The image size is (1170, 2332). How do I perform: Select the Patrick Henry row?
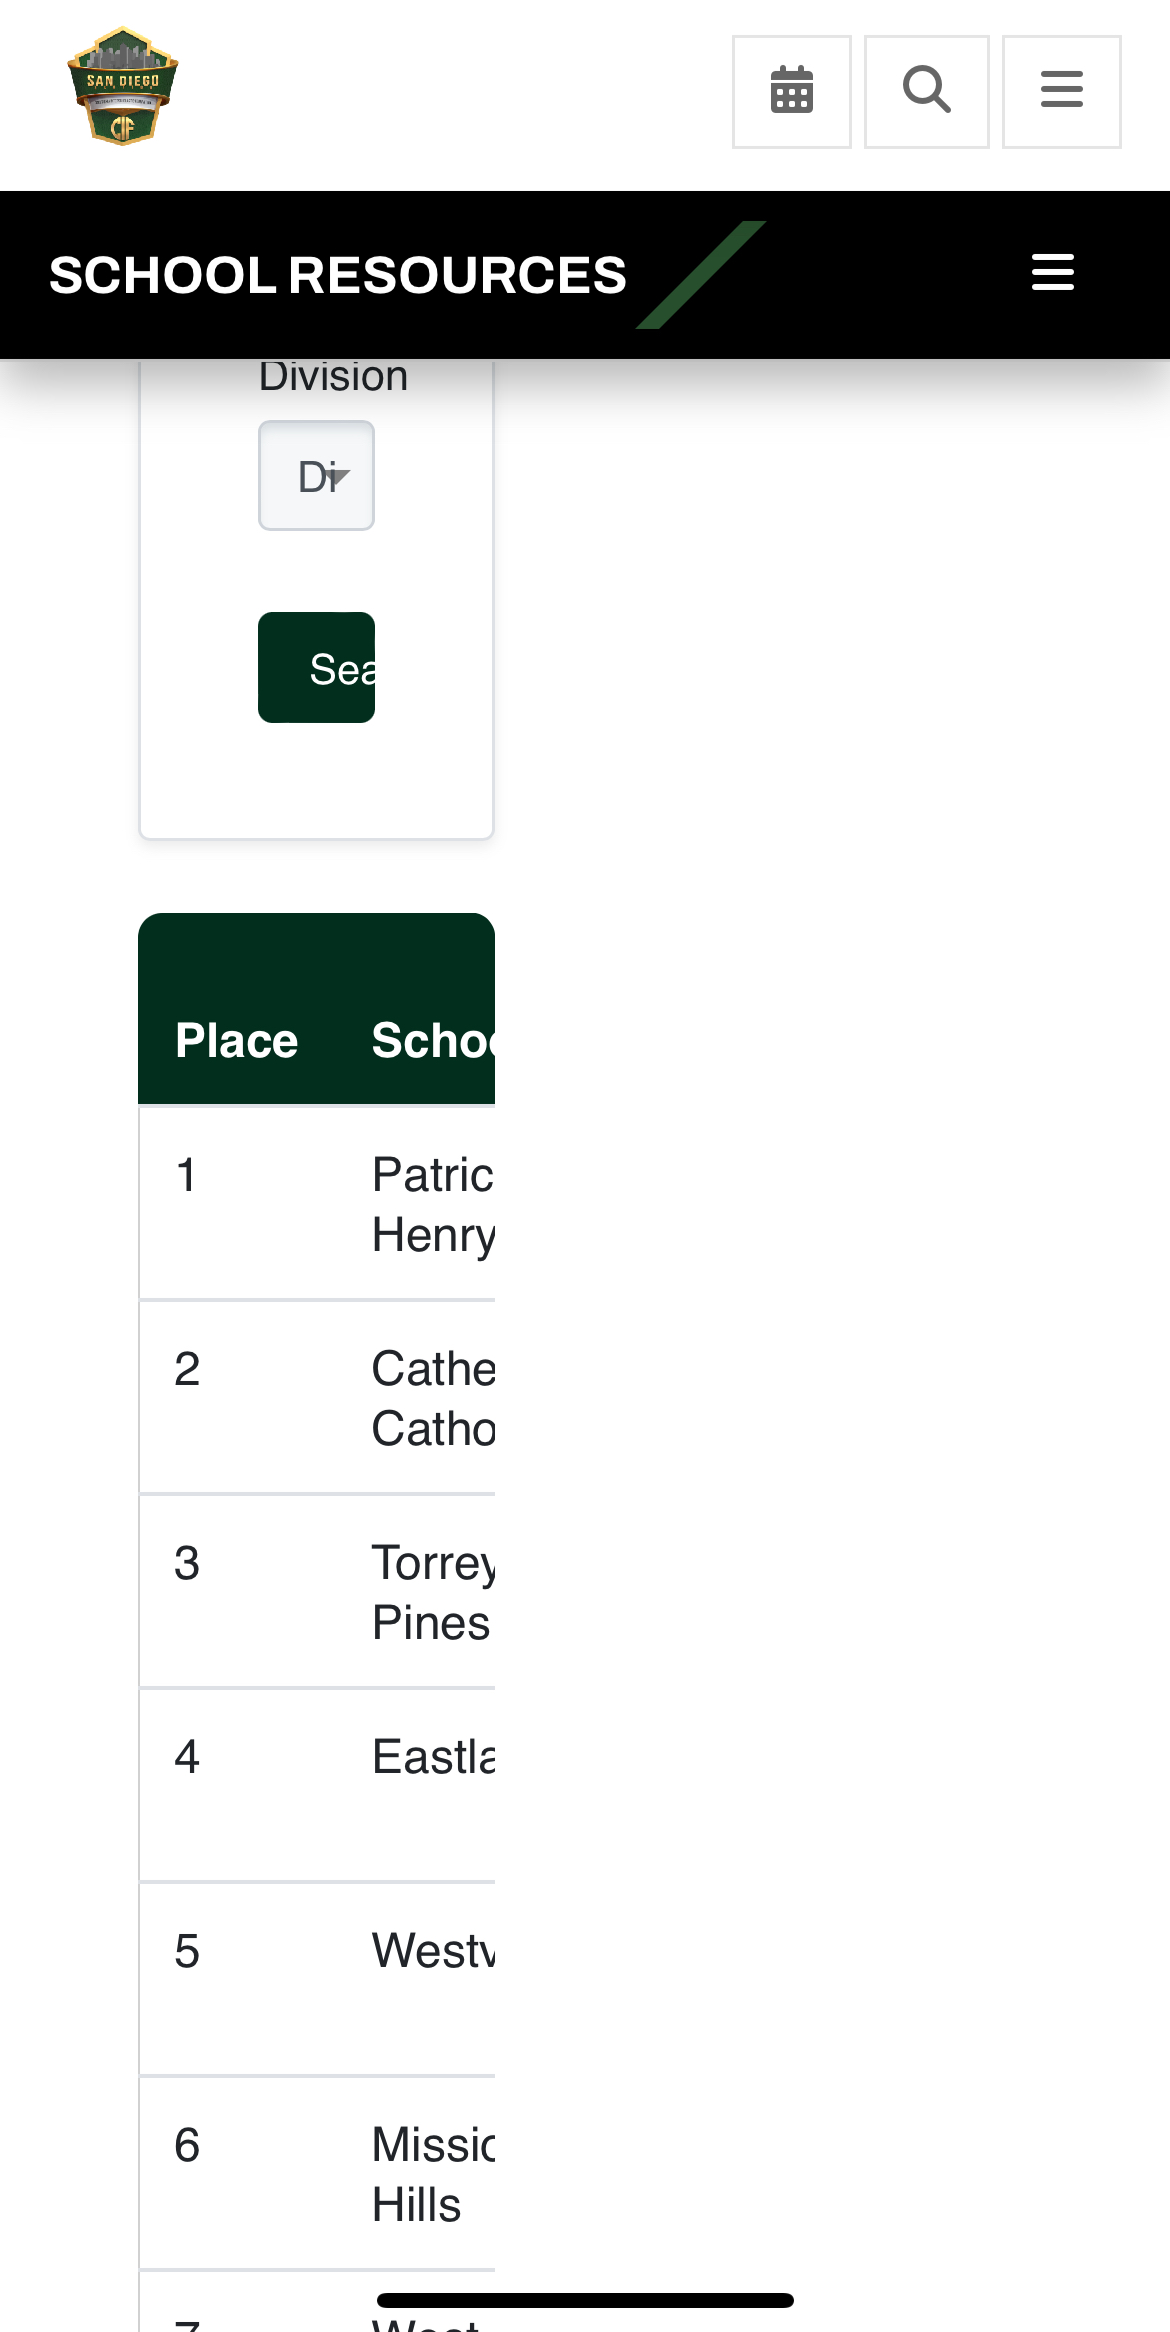(432, 1204)
